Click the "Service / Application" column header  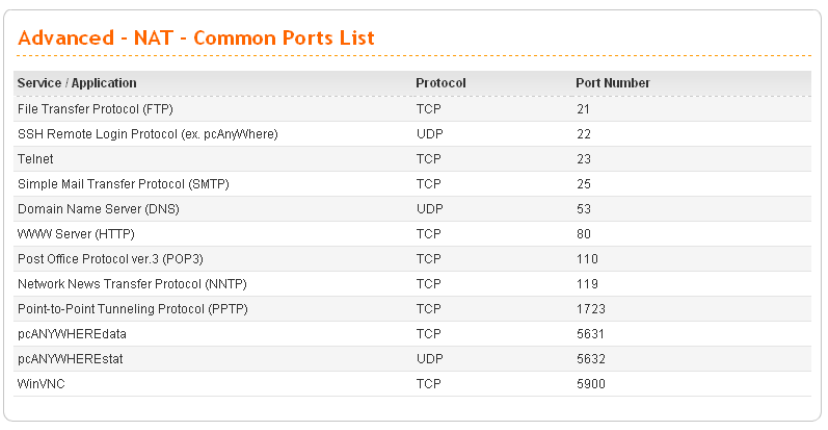(x=77, y=83)
